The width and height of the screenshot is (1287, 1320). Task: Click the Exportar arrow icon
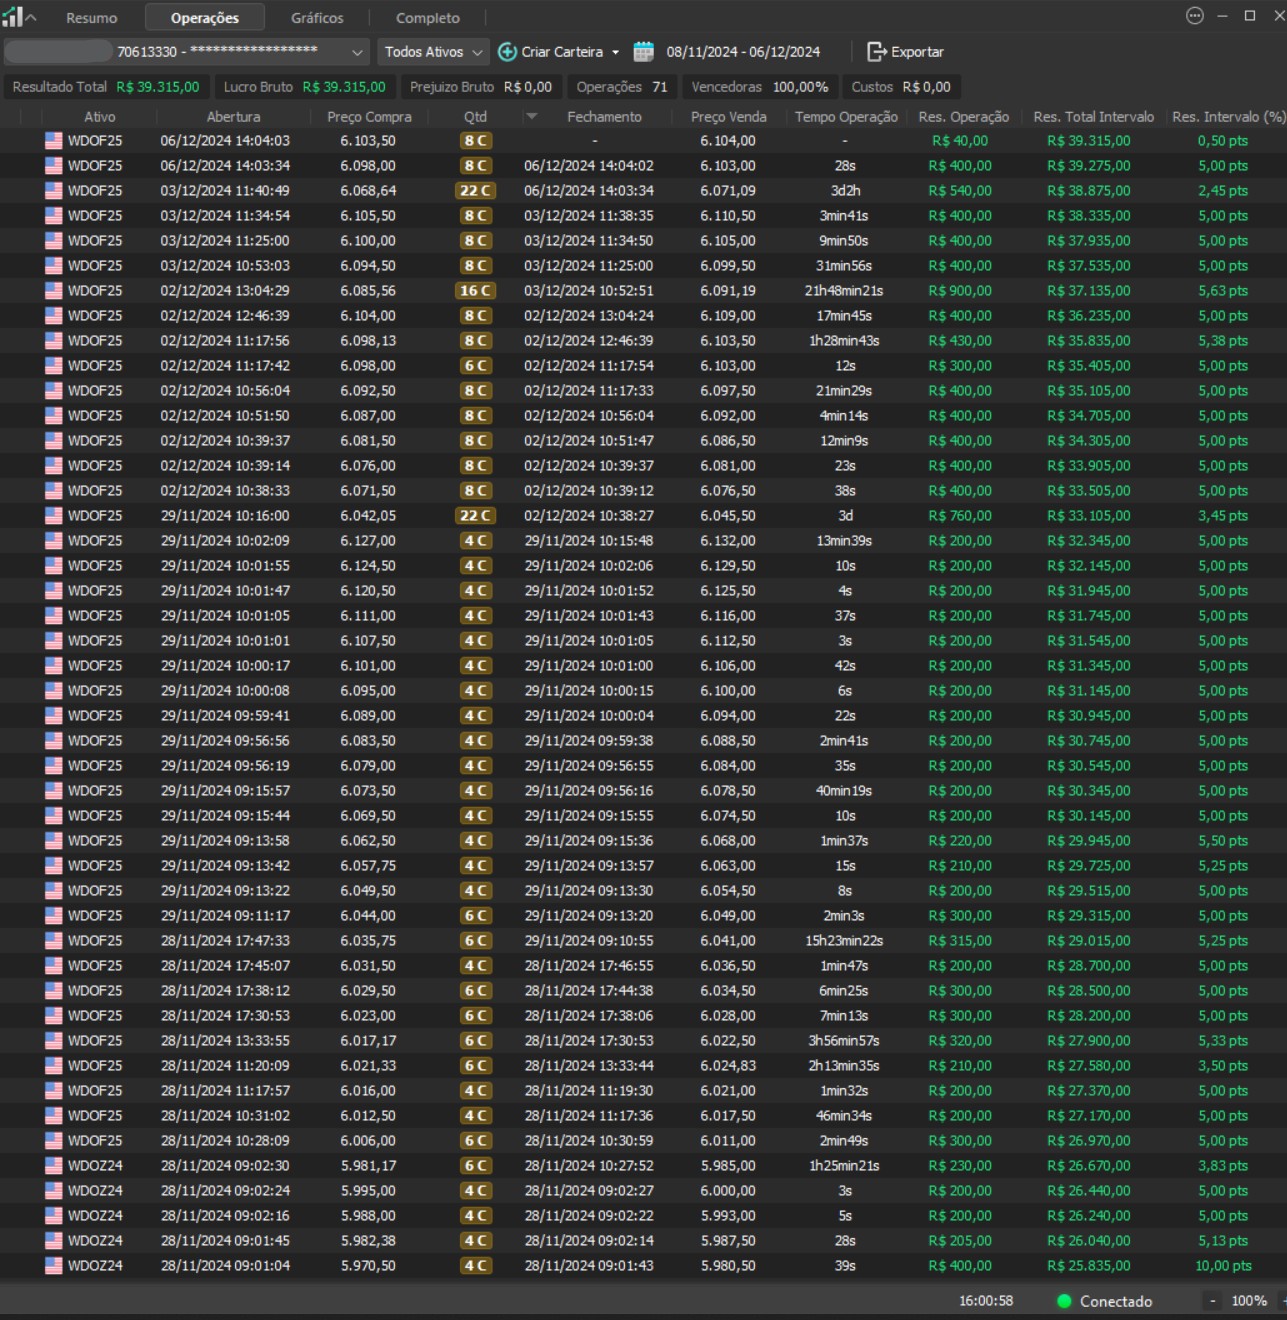point(876,52)
